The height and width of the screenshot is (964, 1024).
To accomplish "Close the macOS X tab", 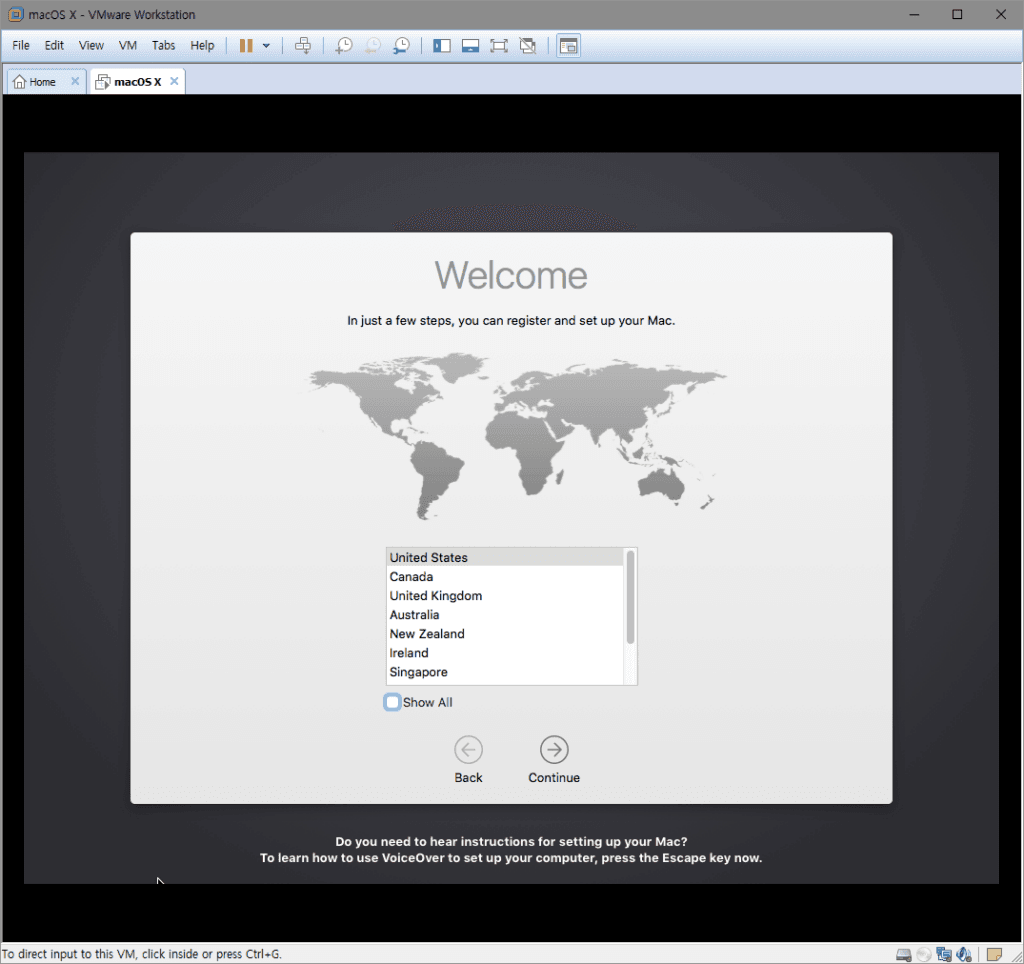I will click(x=174, y=81).
